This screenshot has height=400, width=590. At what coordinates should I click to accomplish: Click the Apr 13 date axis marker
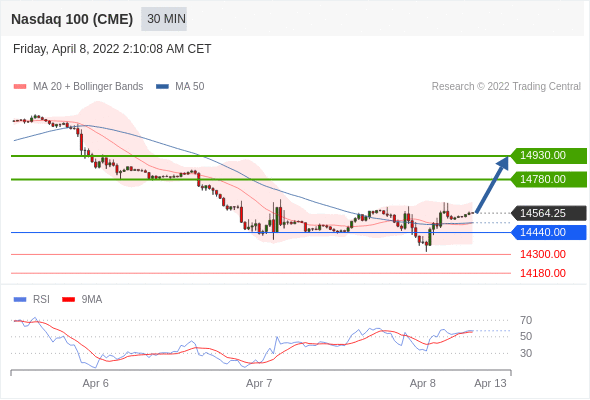490,383
